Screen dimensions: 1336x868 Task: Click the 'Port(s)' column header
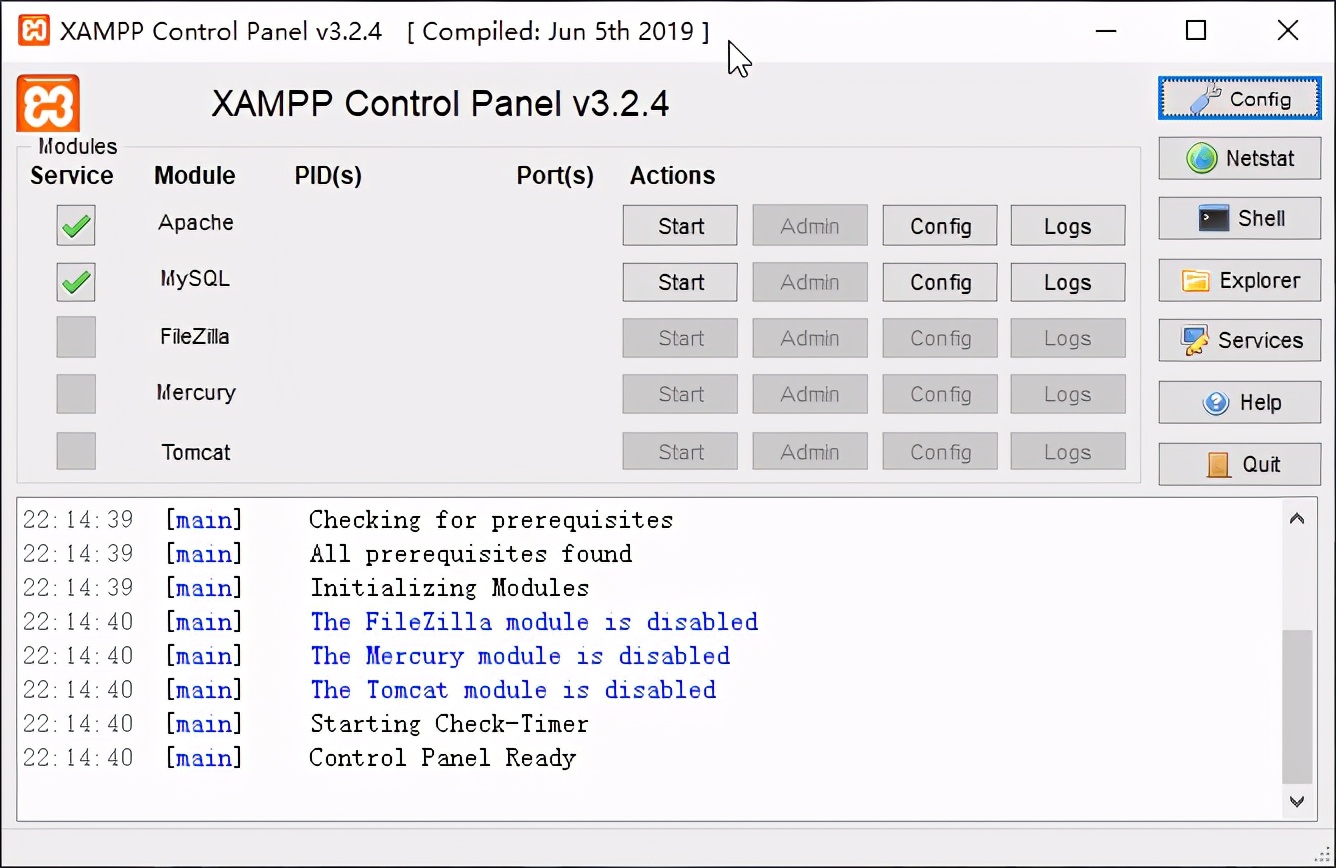click(x=555, y=176)
